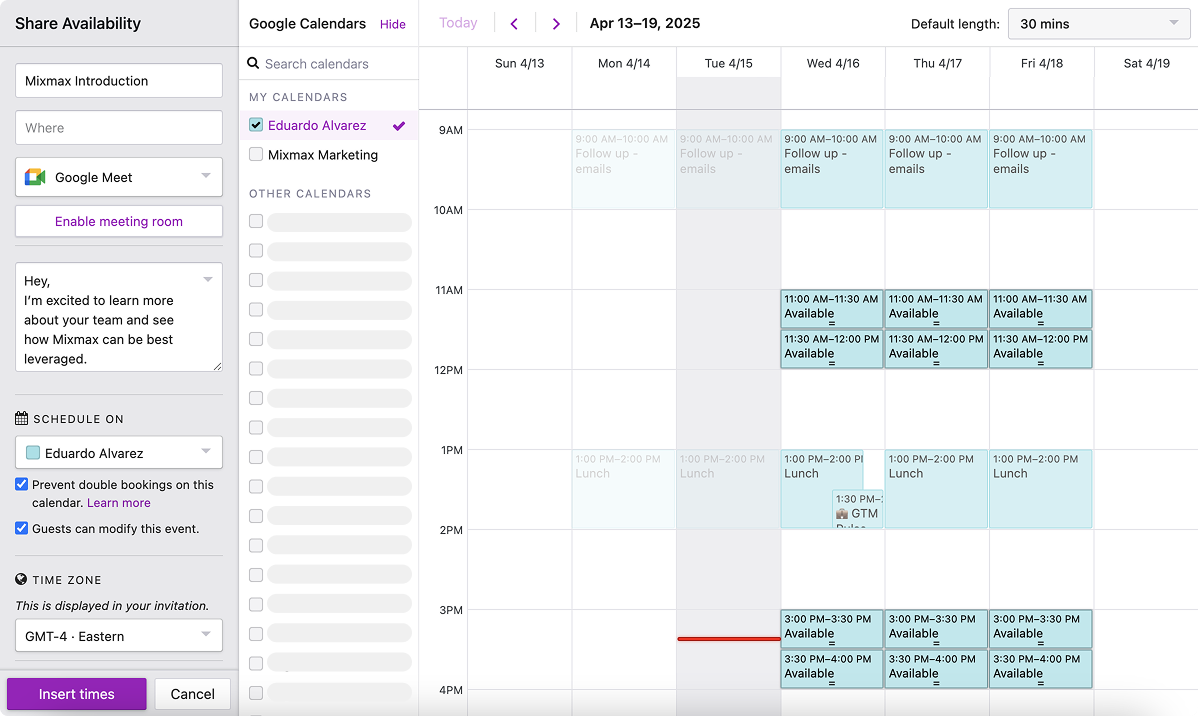The height and width of the screenshot is (716, 1198).
Task: Click Thursday's Lunch event
Action: tap(936, 489)
